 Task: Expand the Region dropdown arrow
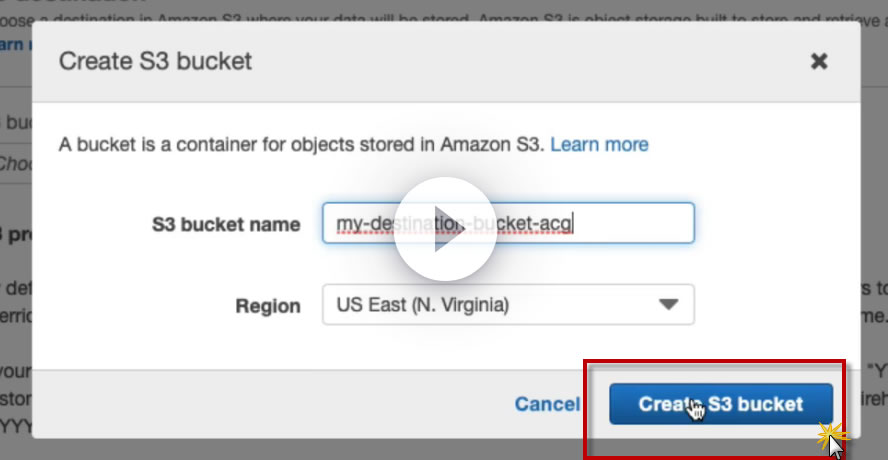(x=668, y=305)
